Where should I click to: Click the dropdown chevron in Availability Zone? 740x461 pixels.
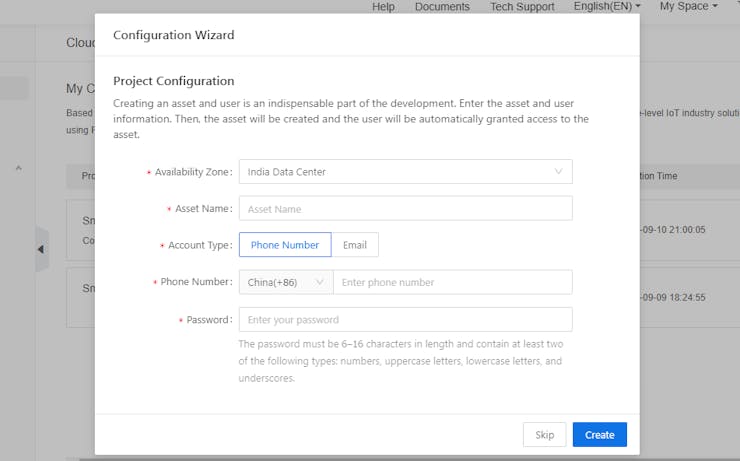coord(559,172)
